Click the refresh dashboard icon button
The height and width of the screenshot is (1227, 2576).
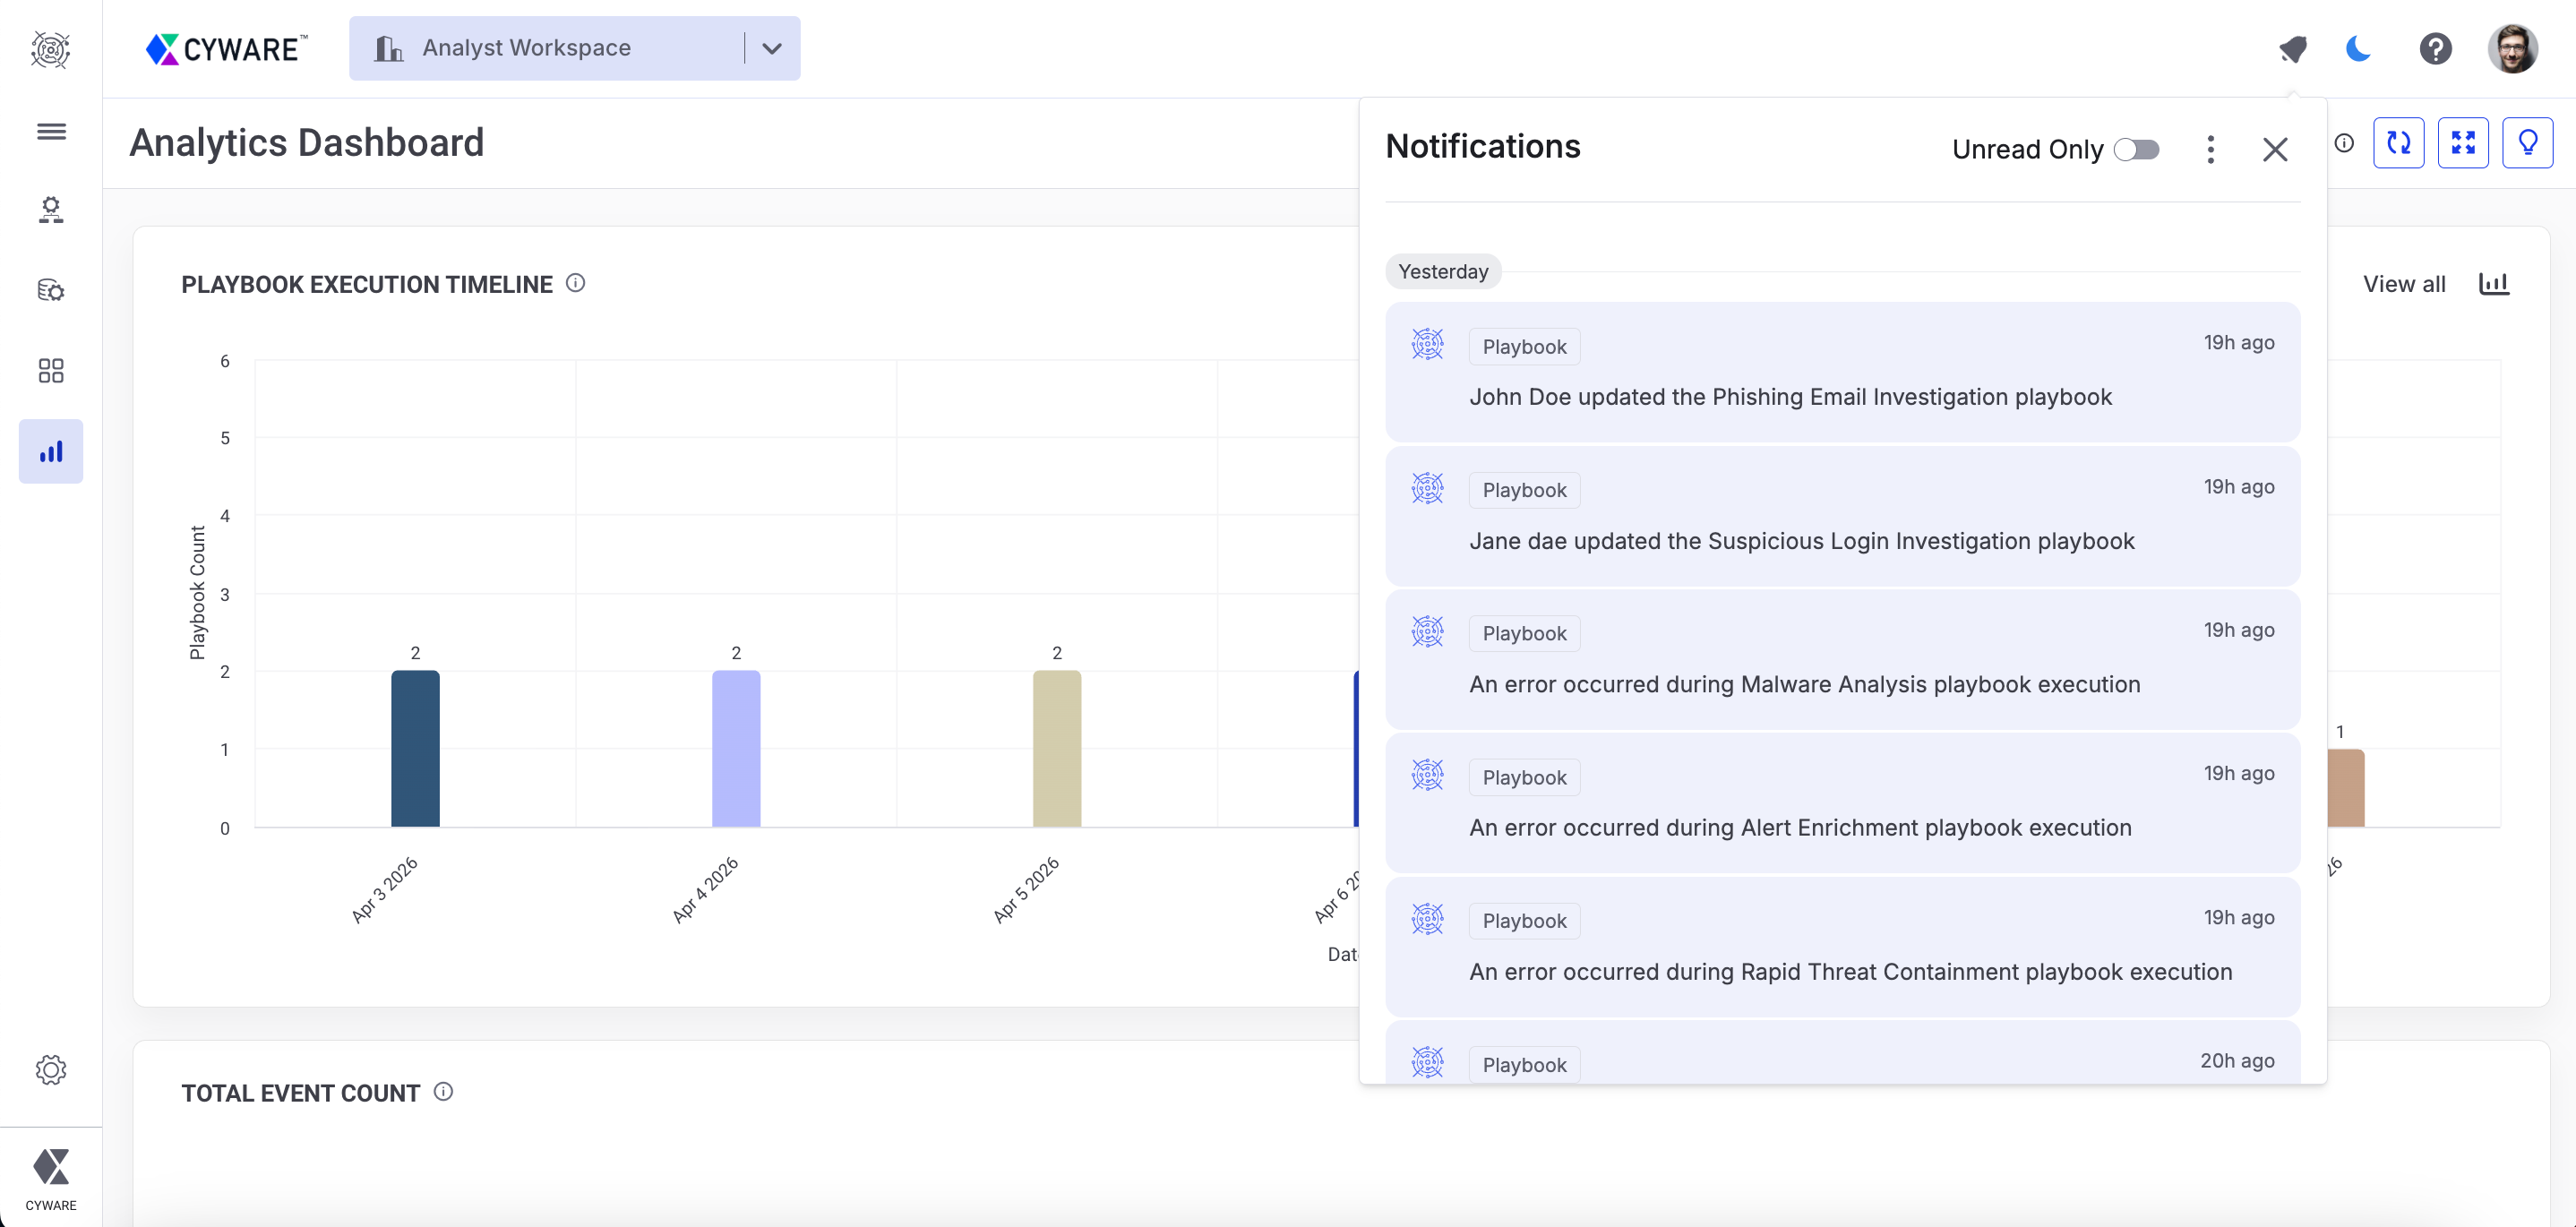click(x=2398, y=143)
